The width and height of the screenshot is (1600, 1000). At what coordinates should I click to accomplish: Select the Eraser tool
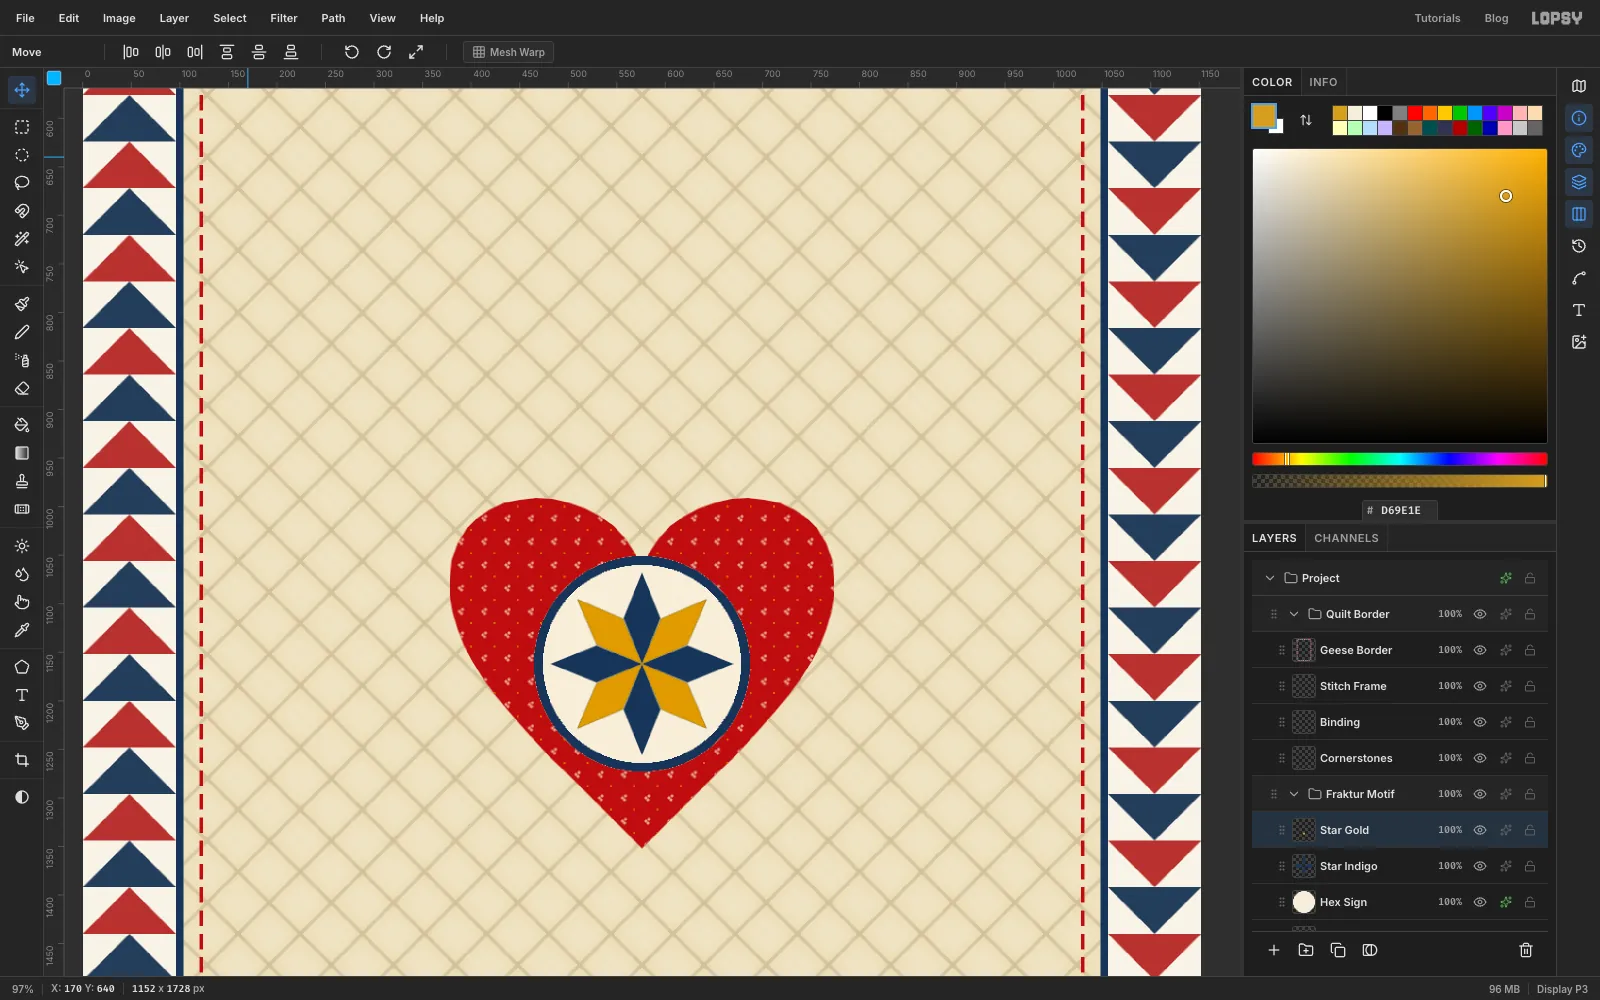[x=22, y=388]
